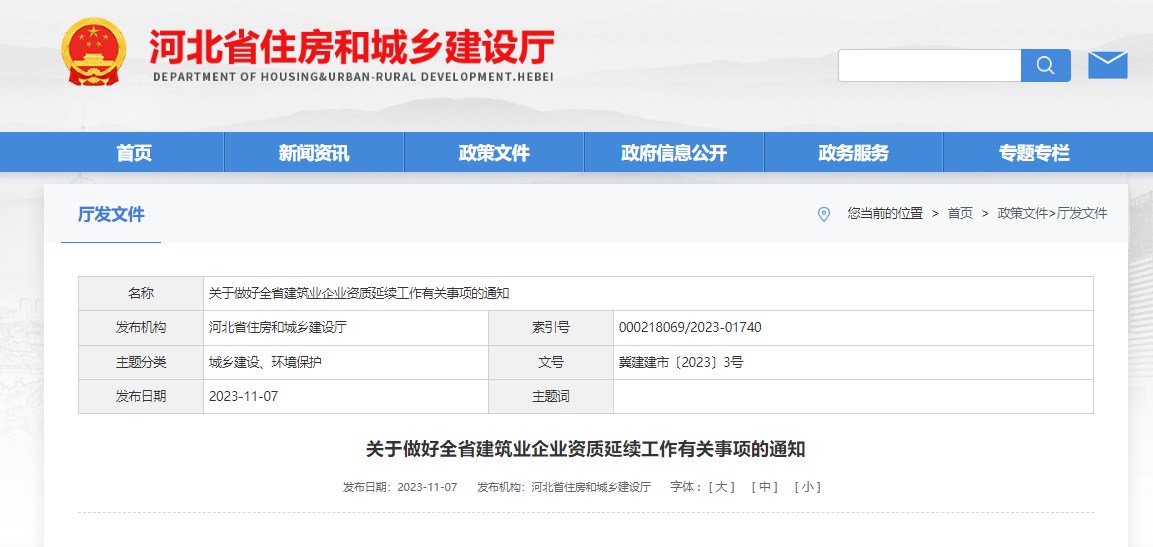The width and height of the screenshot is (1153, 547).
Task: Click the 发布机构 line below headline
Action: (x=564, y=487)
